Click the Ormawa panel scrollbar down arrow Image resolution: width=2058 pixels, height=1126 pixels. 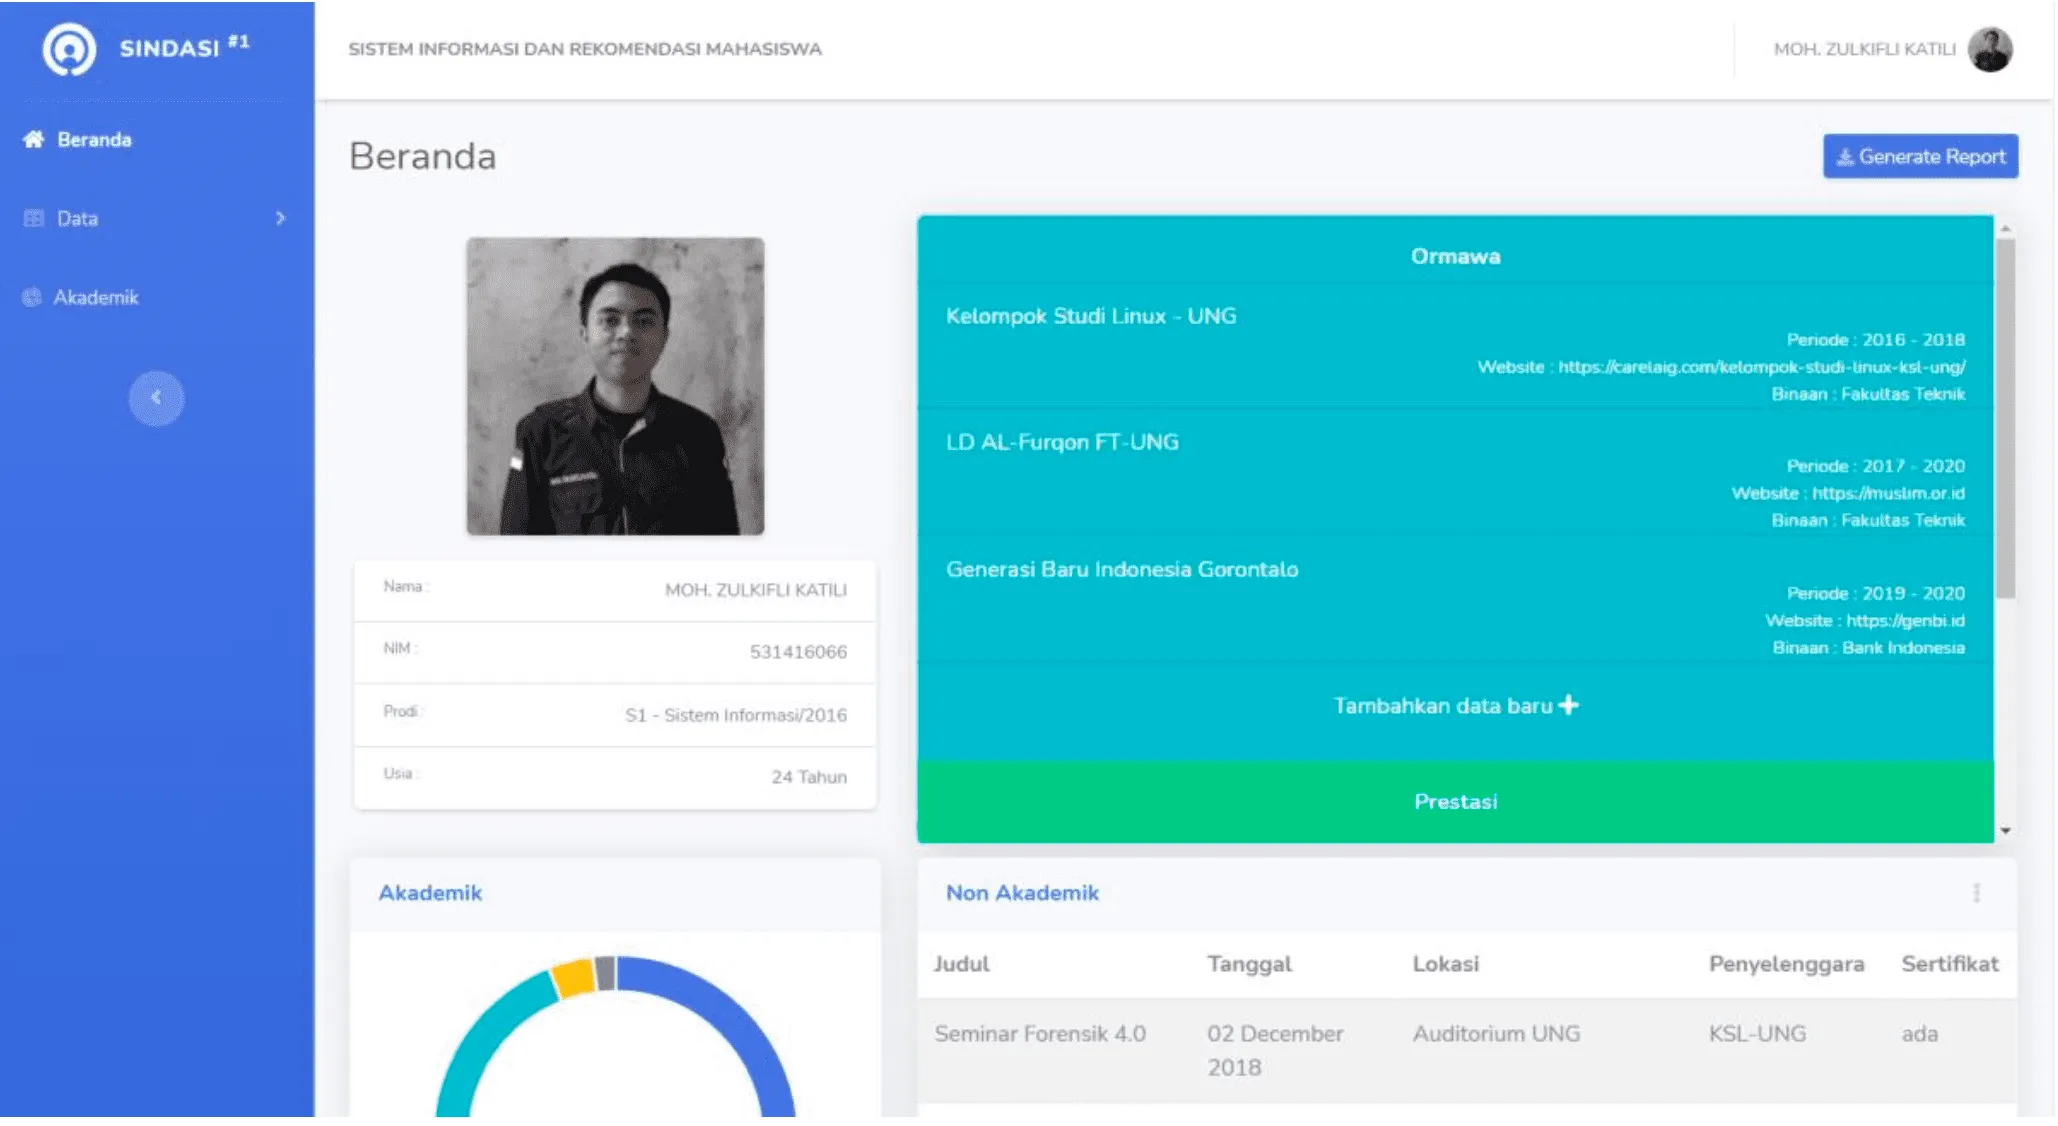click(x=2005, y=831)
